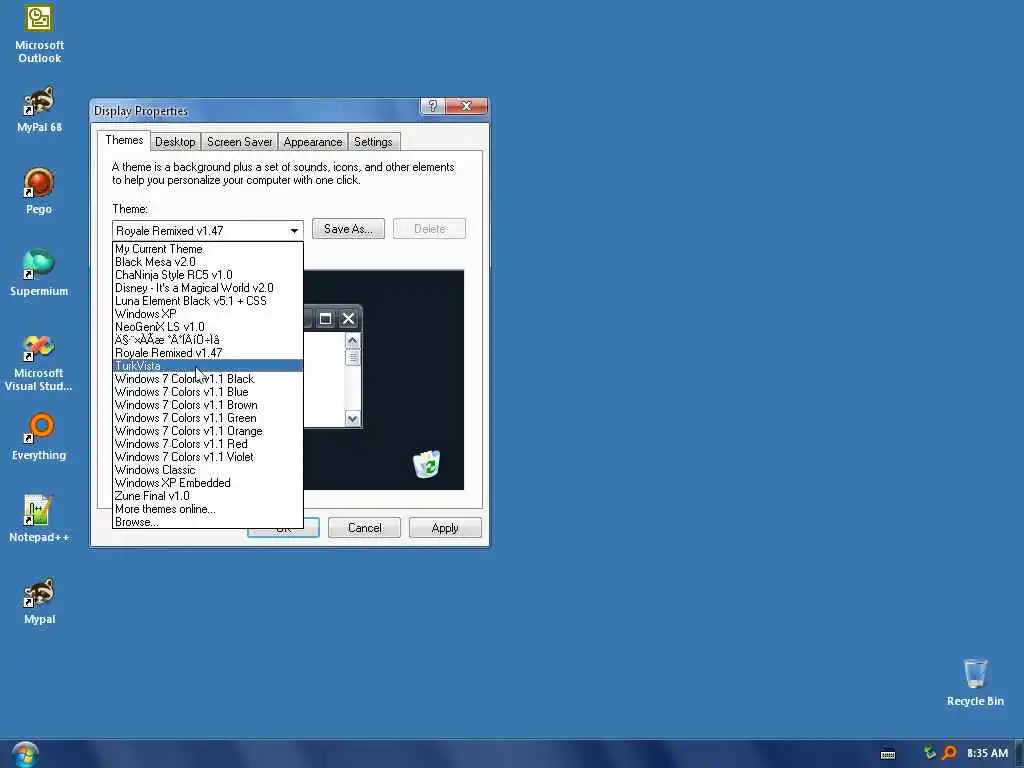Choose ChaNinja Style RC5 v1.0 theme
Screen dimensions: 1024x768
click(208, 275)
